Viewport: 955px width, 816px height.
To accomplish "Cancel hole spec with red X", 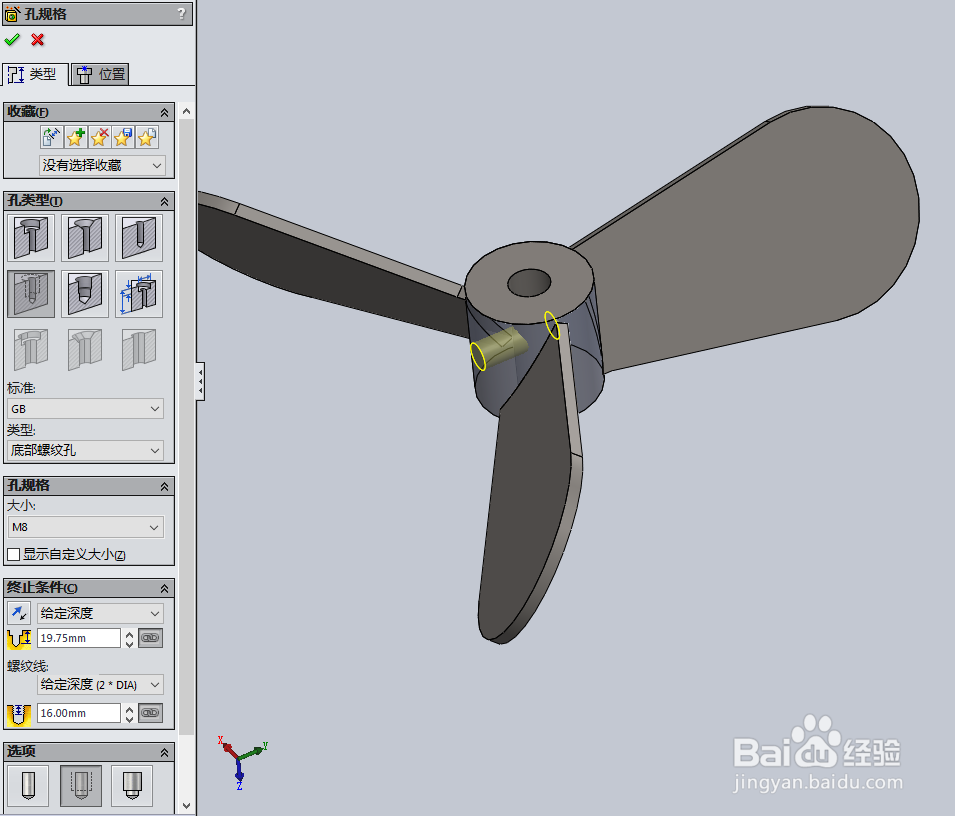I will click(x=38, y=40).
